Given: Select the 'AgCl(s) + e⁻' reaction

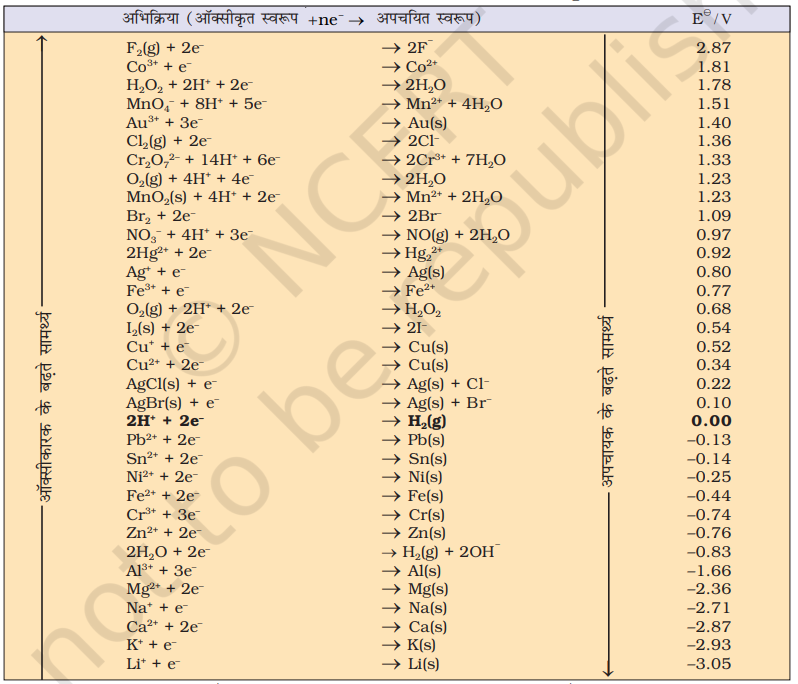Looking at the screenshot, I should tap(172, 384).
